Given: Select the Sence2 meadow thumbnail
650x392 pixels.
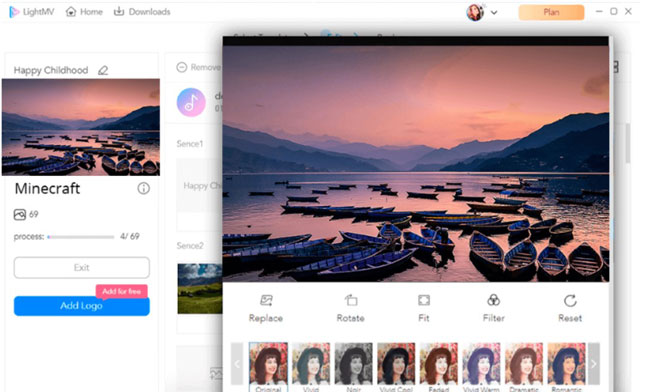Looking at the screenshot, I should tap(200, 288).
